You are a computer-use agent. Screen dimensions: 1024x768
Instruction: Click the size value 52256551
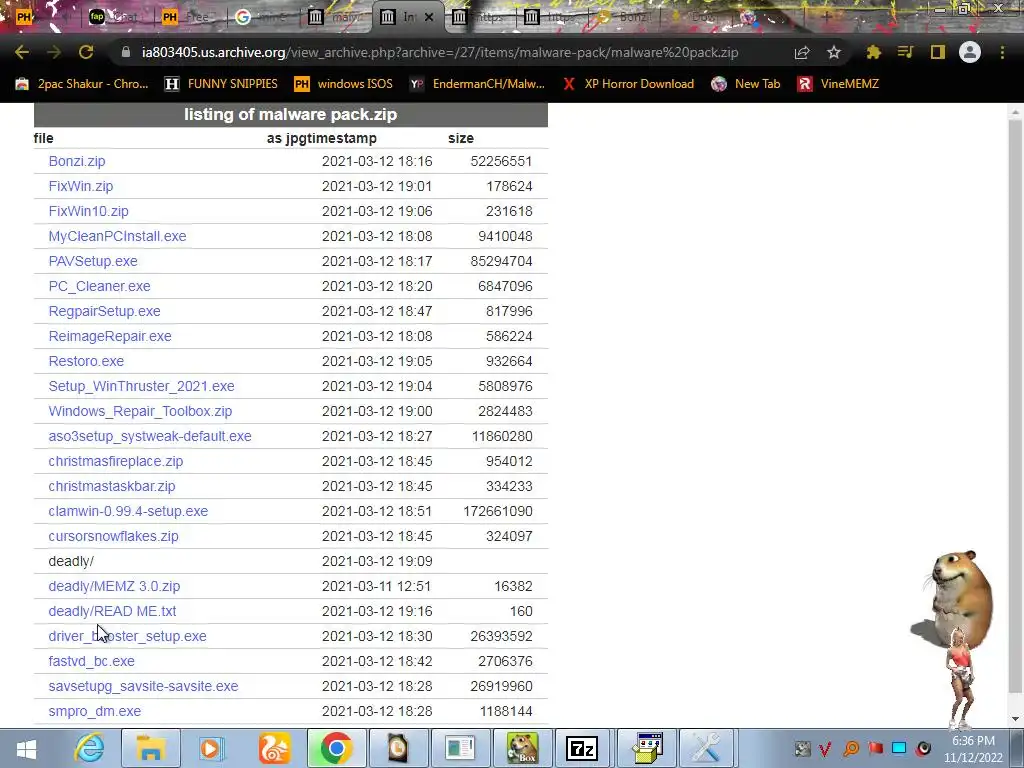tap(502, 161)
